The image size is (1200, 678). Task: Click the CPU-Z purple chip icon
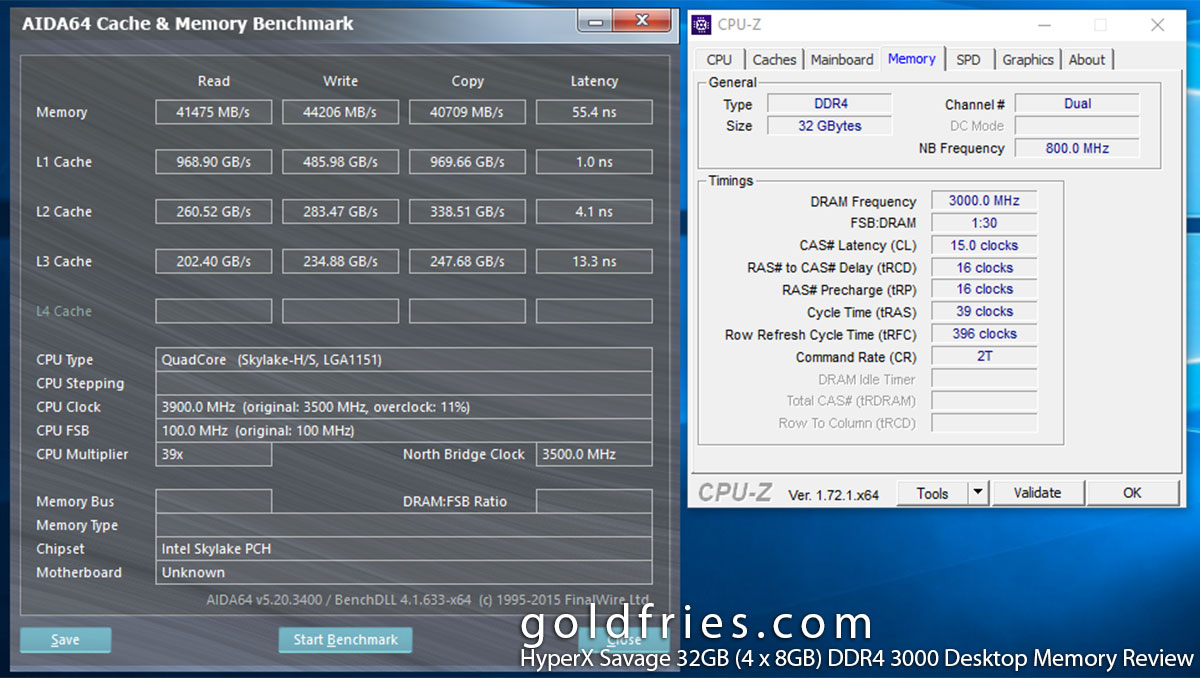pos(702,25)
